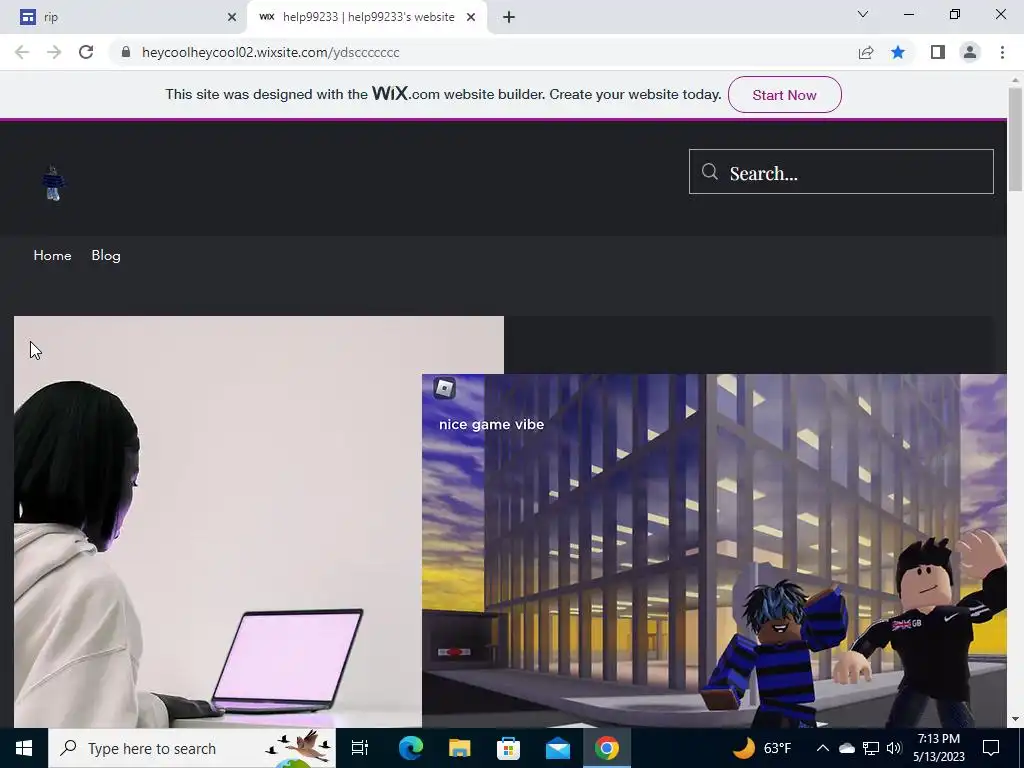The height and width of the screenshot is (768, 1024).
Task: Open network settings tray icon
Action: coord(871,748)
